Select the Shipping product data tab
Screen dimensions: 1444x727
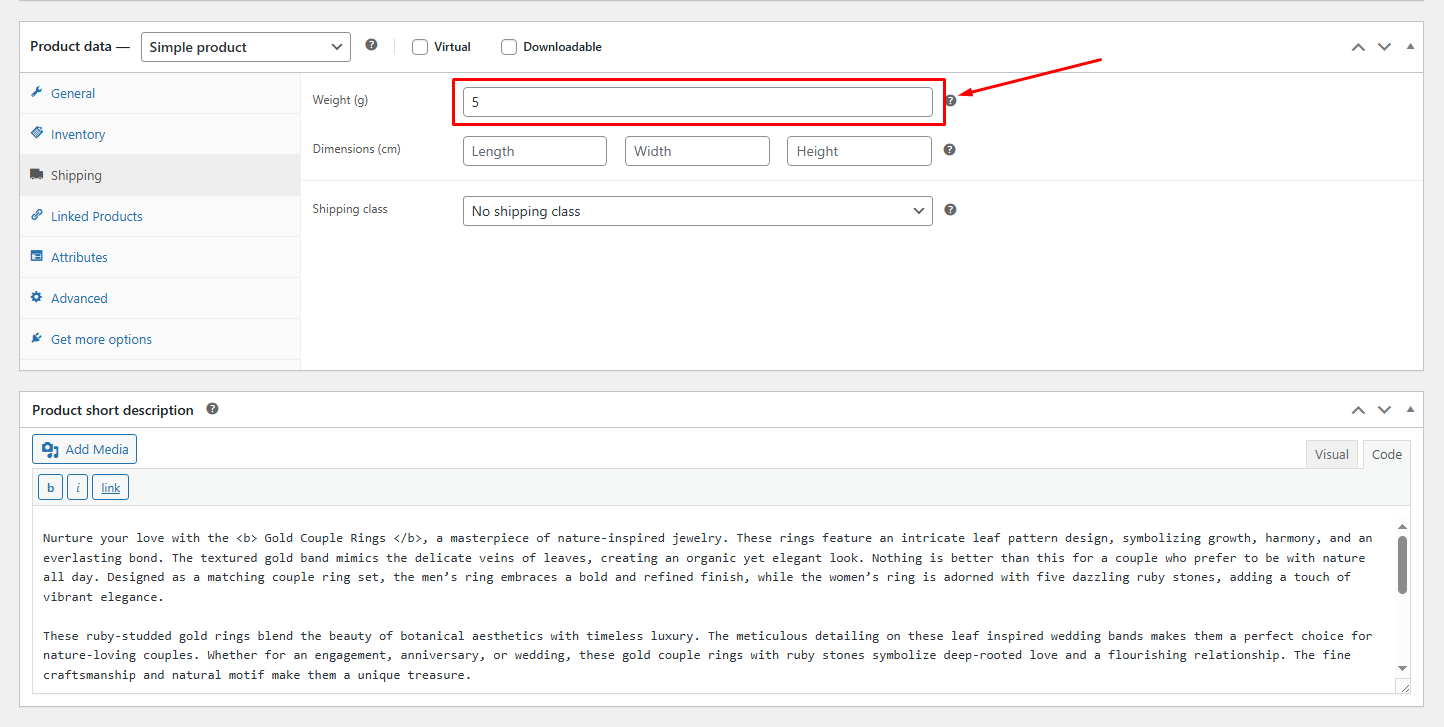[160, 175]
